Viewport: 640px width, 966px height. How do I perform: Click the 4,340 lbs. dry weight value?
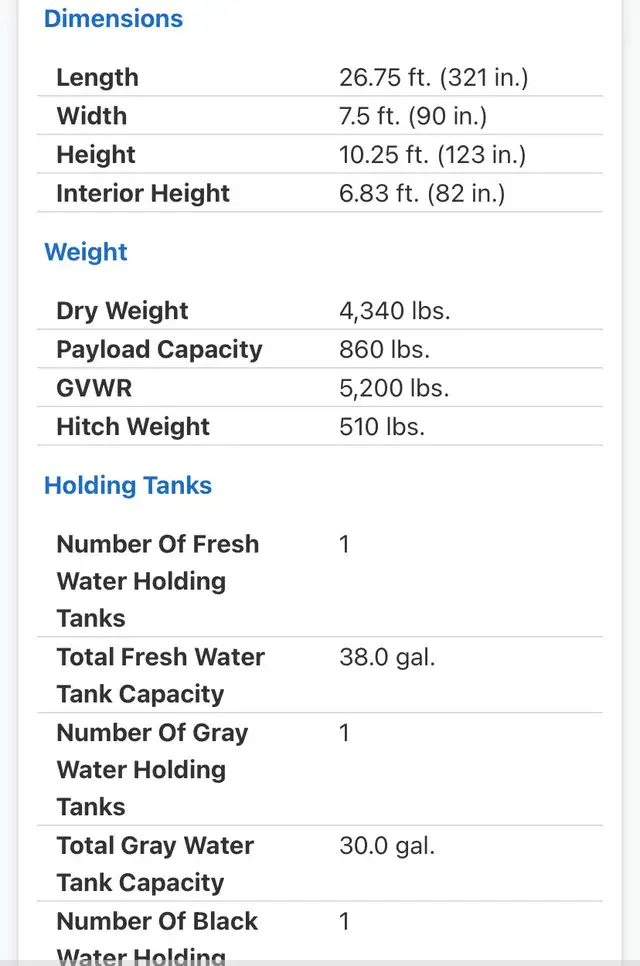point(395,311)
